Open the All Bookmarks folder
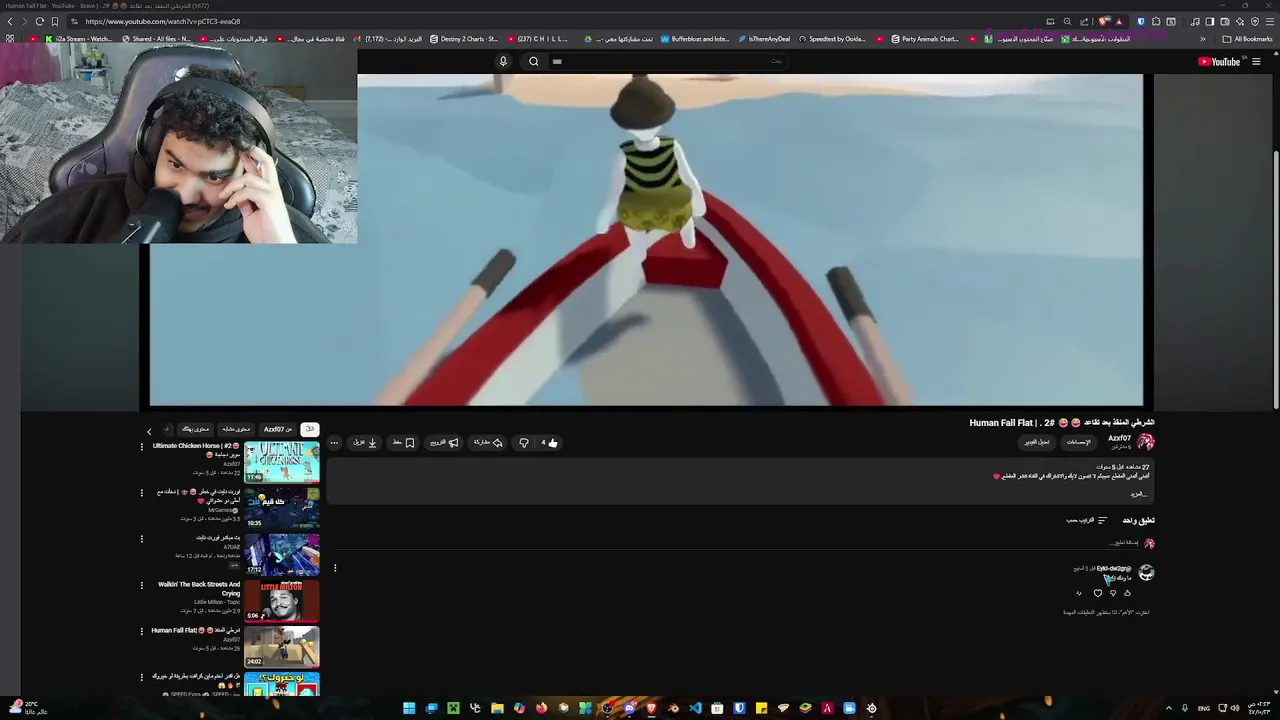Screen dimensions: 1280x720 point(1248,39)
